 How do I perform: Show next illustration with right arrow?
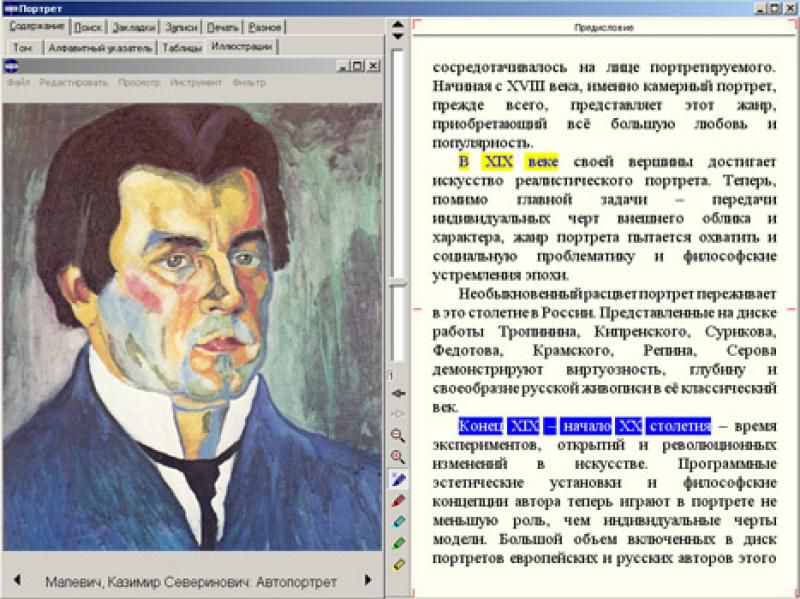click(x=368, y=580)
